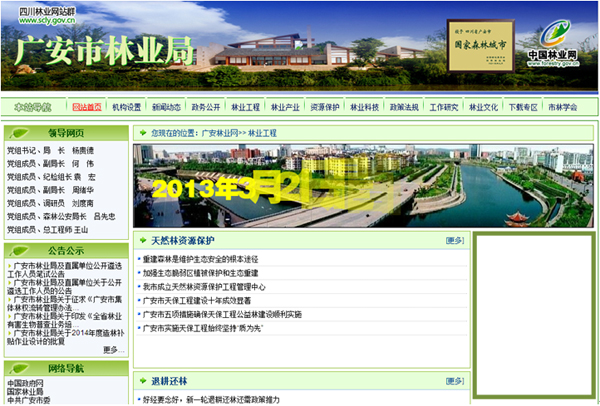Go to 政策法规 in the navigation bar
The image size is (600, 406).
point(404,107)
